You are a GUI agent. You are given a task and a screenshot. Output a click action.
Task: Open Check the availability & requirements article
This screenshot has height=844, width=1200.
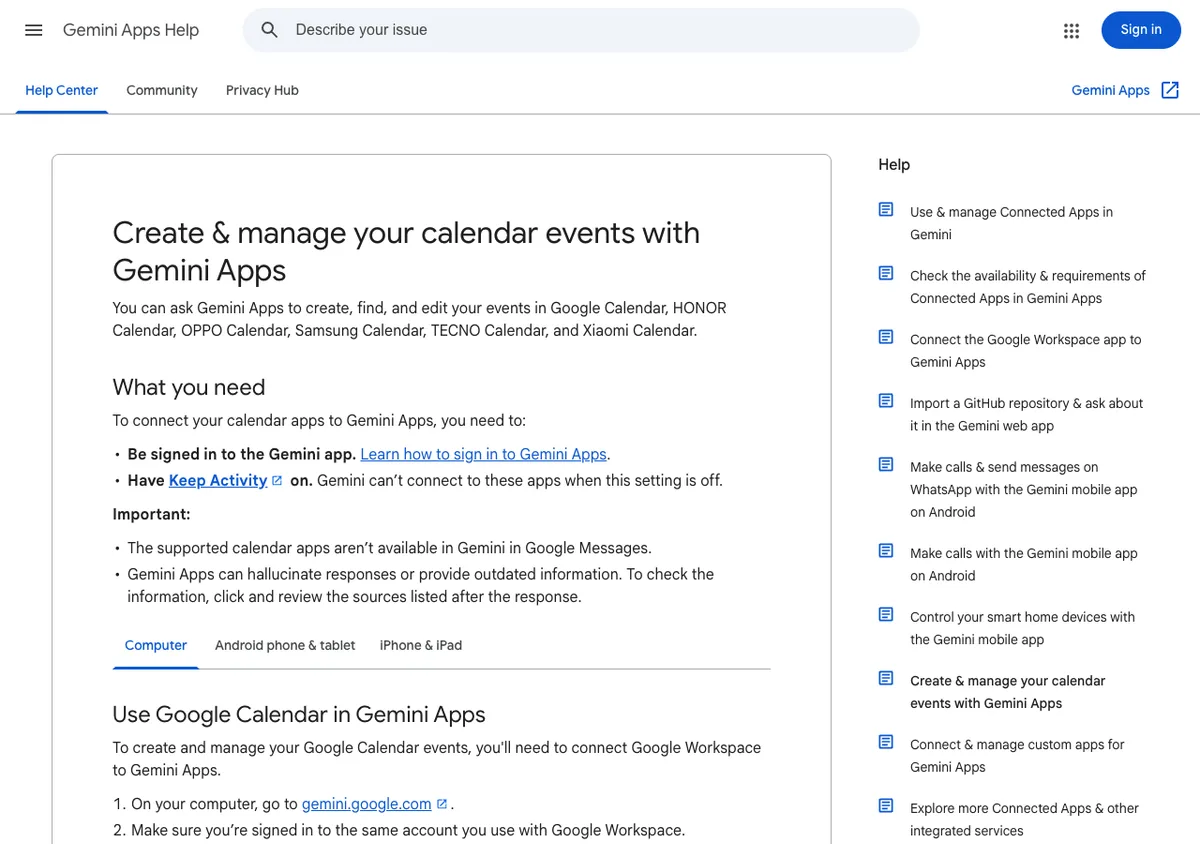[x=1028, y=287]
